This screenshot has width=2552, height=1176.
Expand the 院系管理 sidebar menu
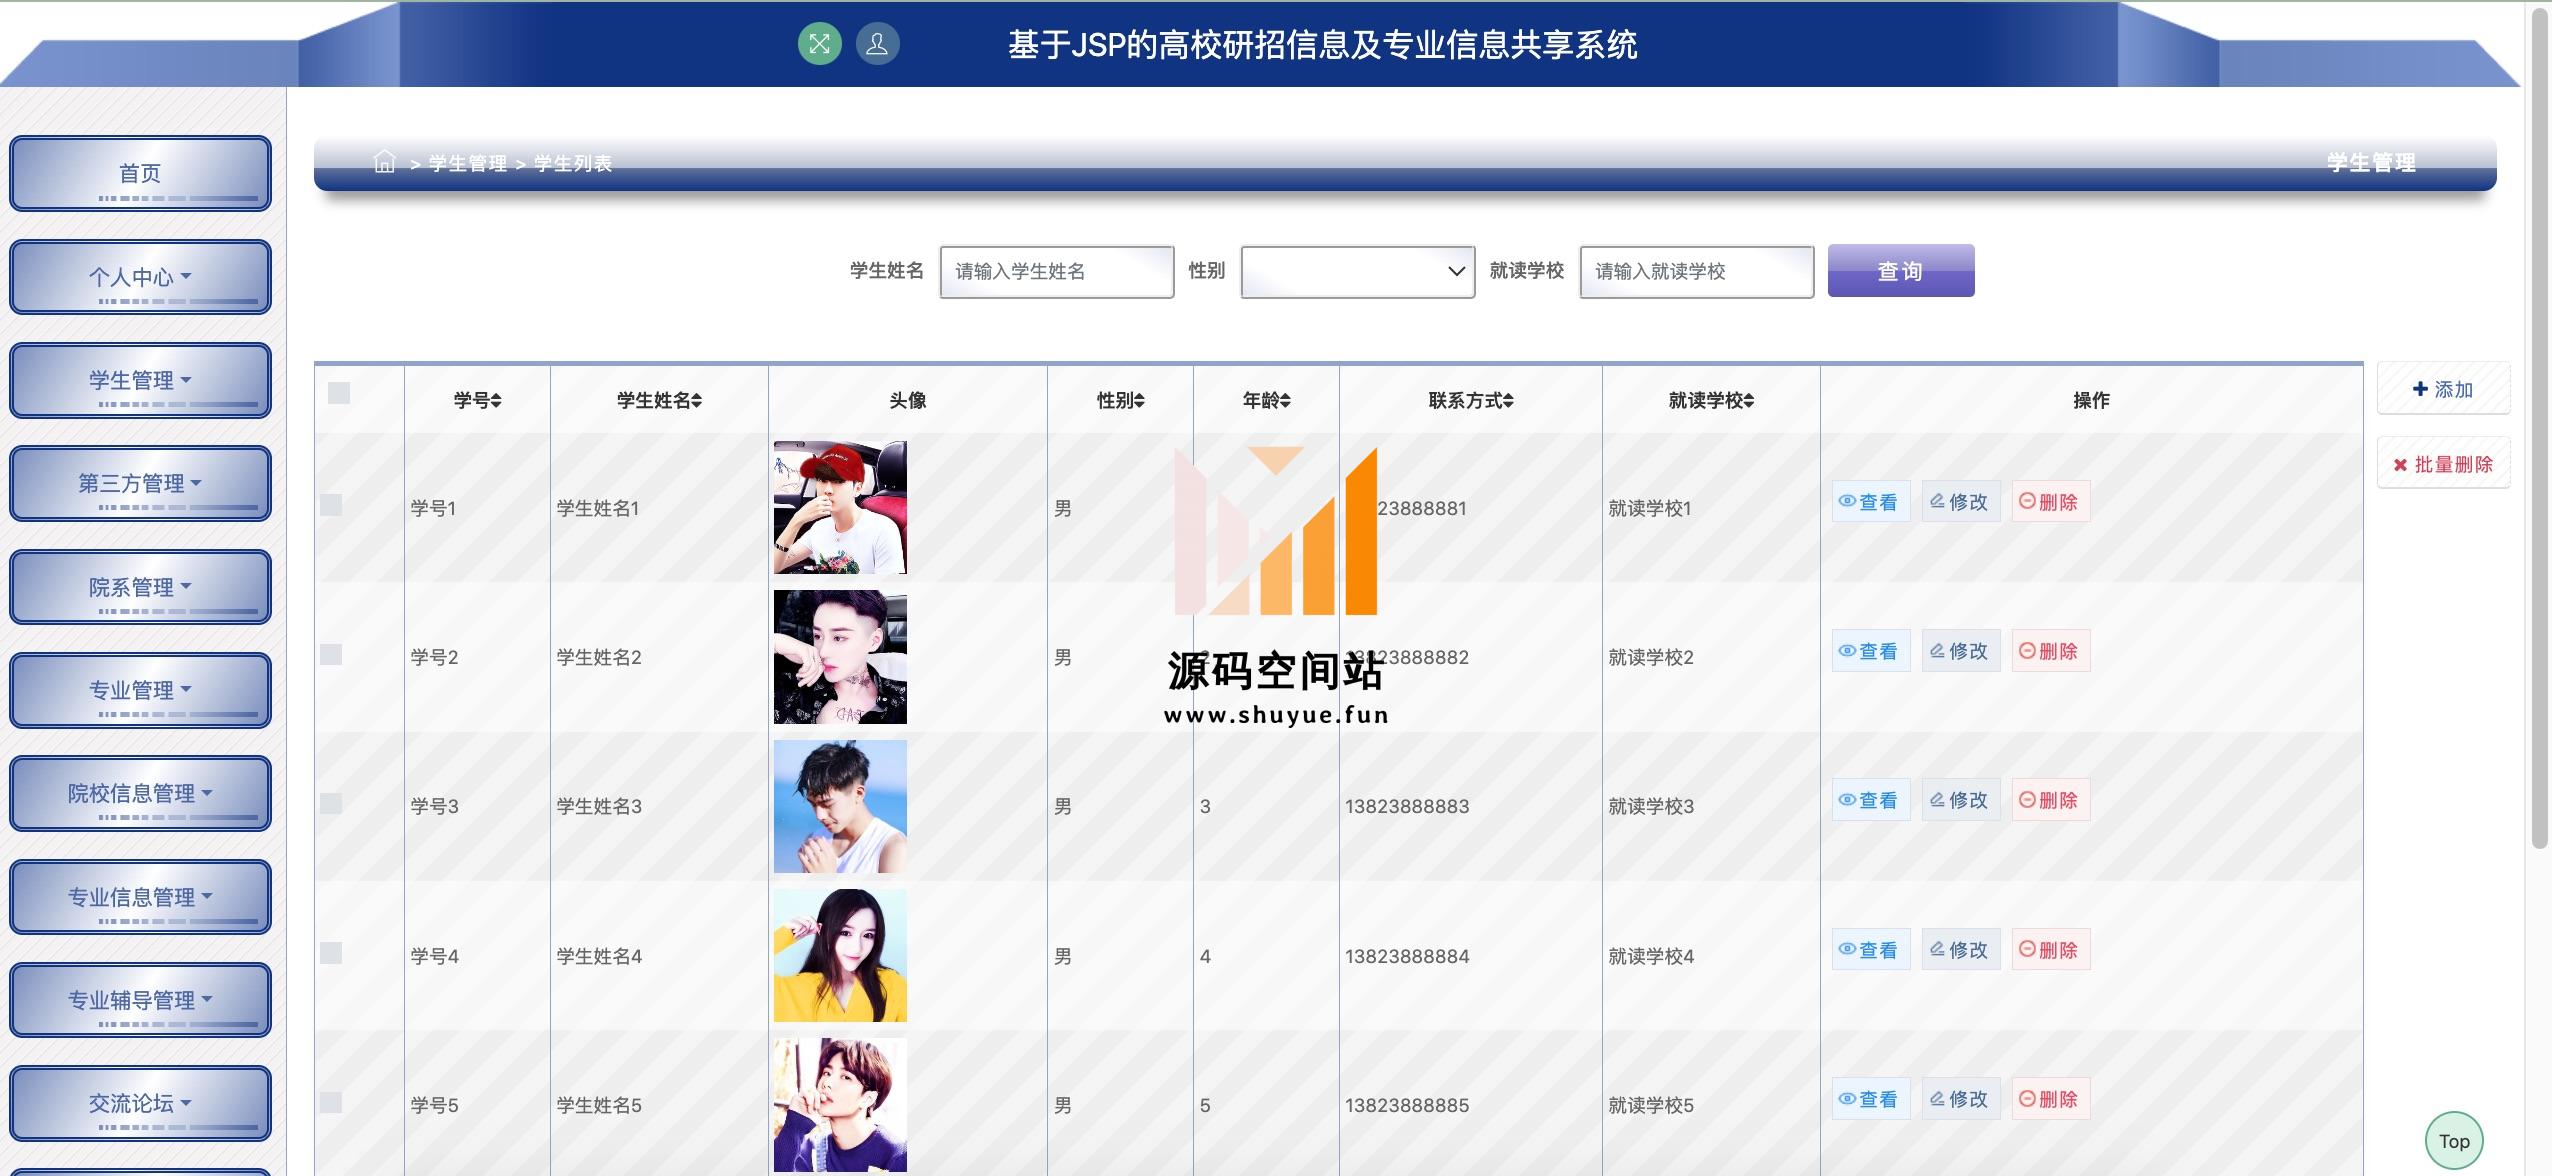140,587
